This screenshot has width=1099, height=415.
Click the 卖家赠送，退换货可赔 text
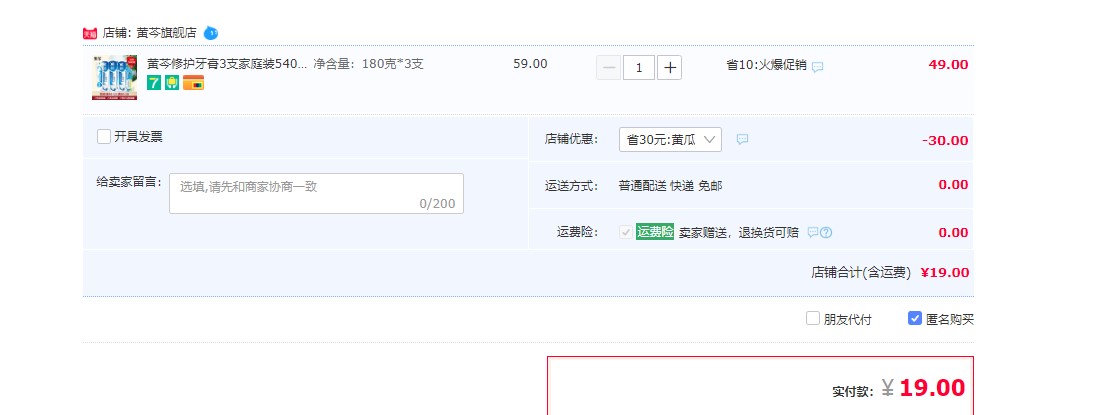739,233
